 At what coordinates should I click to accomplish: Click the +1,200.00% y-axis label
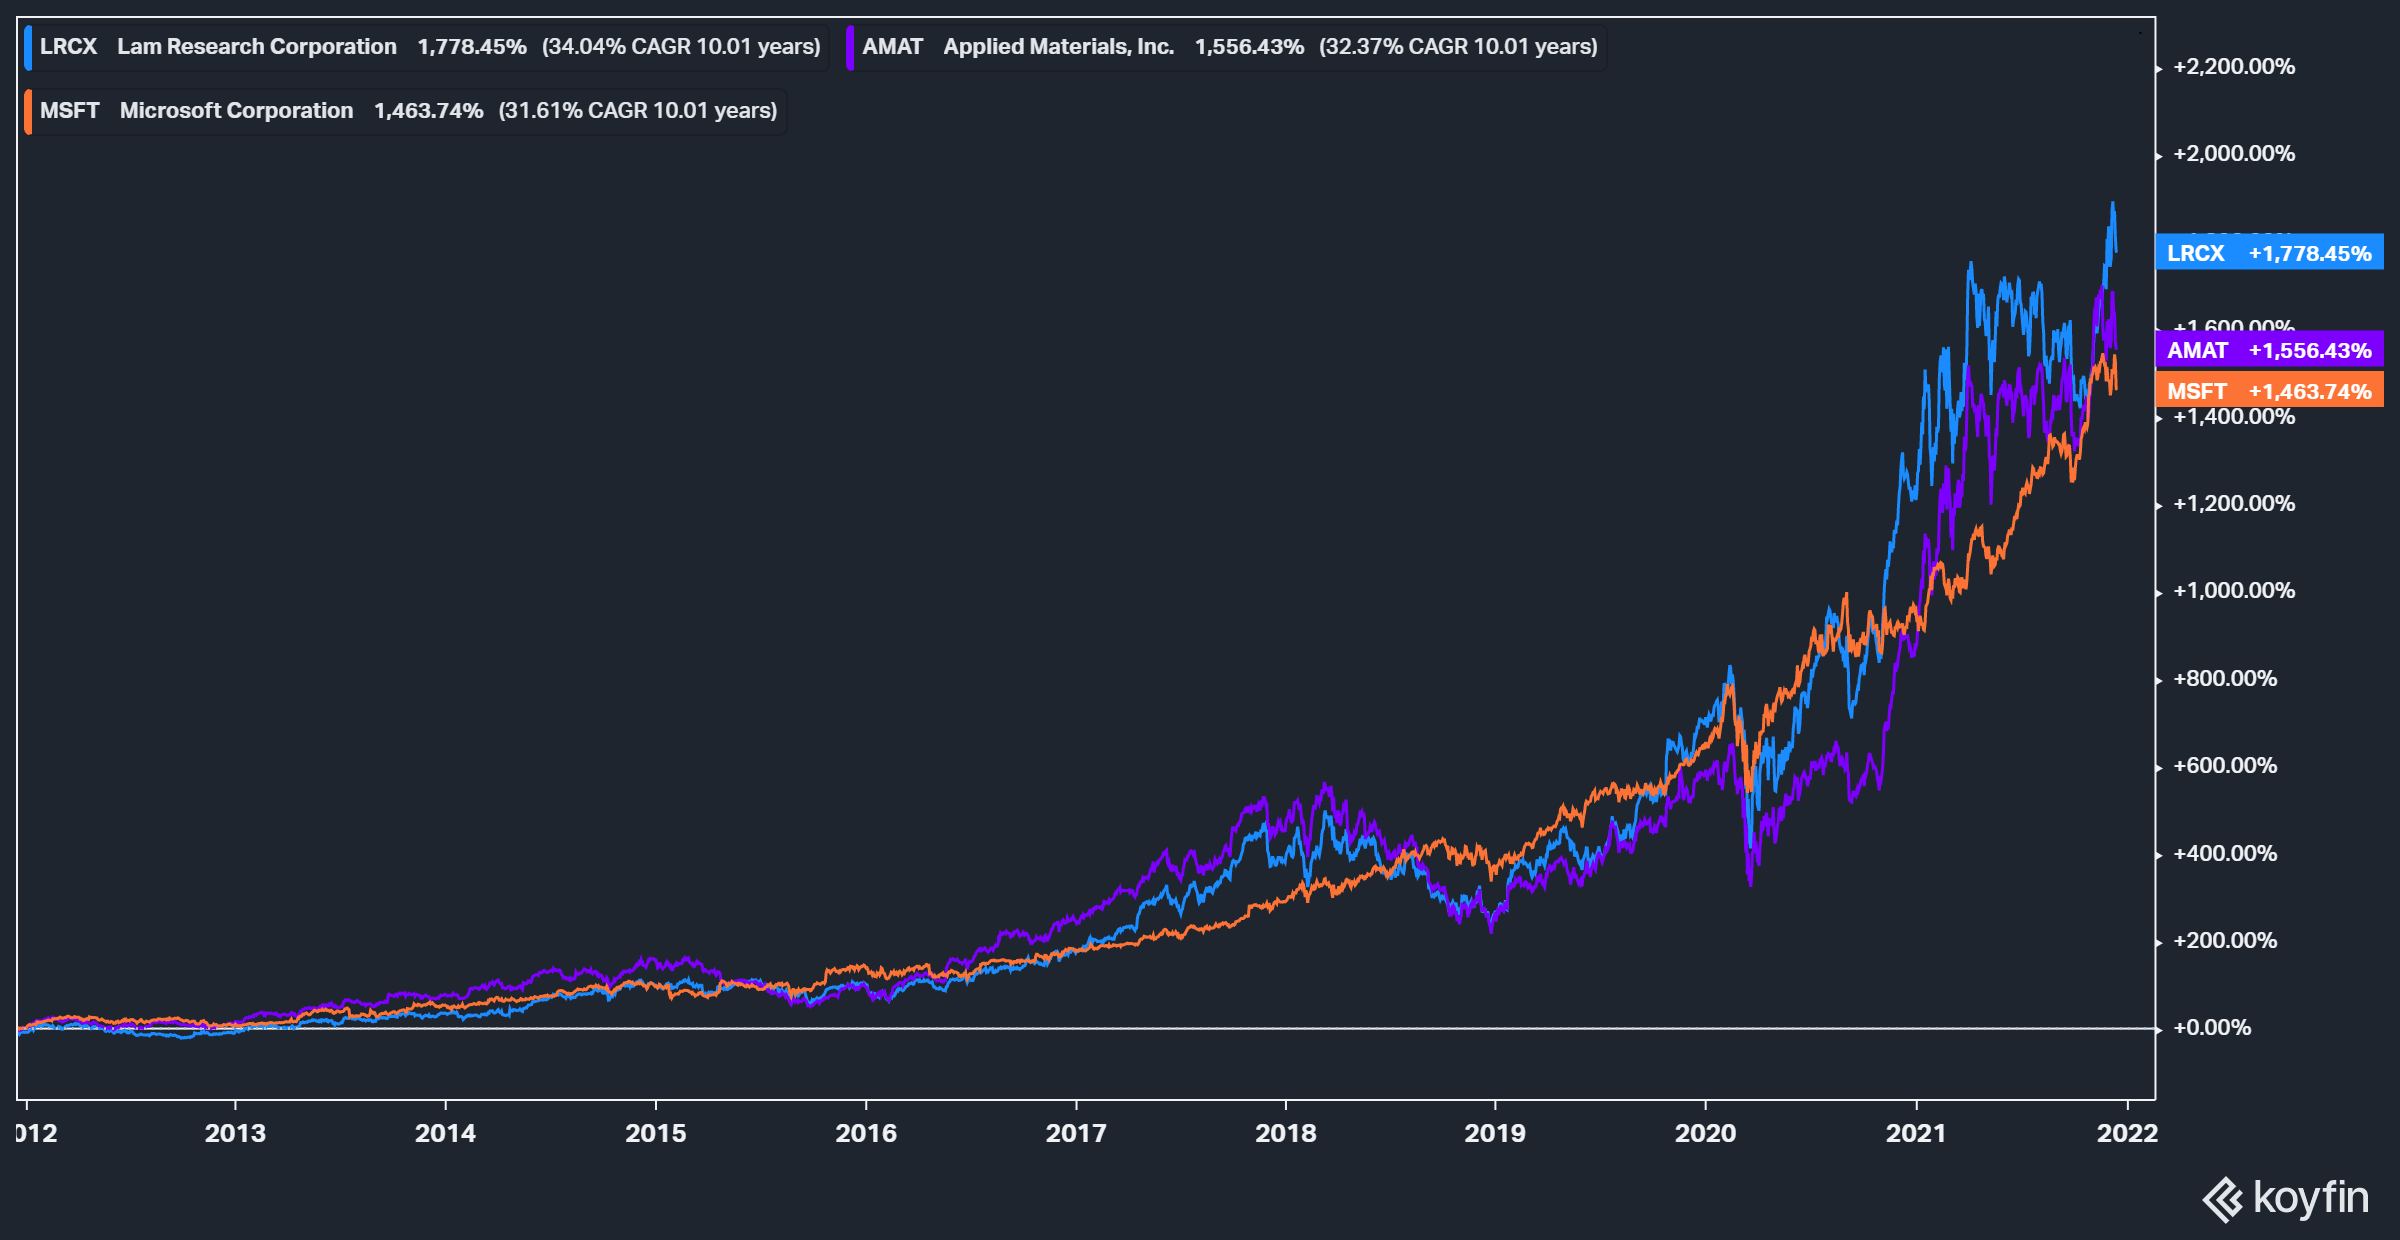click(x=2234, y=504)
